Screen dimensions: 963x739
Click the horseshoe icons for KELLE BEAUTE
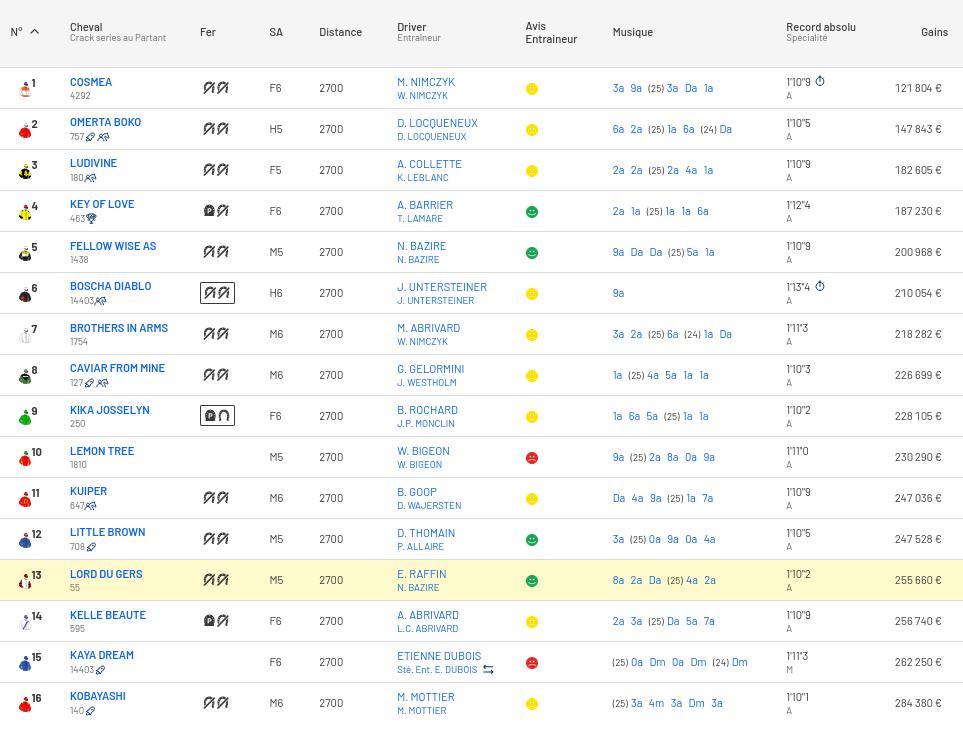tap(216, 621)
